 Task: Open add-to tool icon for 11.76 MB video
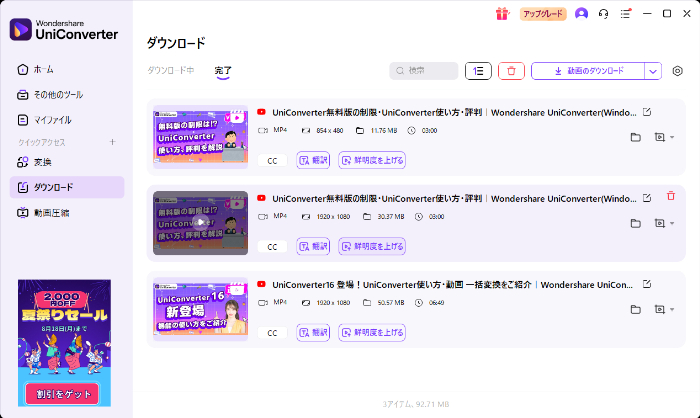pos(659,137)
